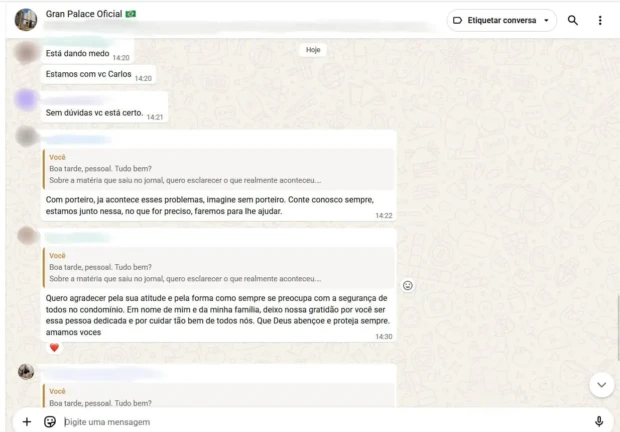620x432 pixels.
Task: Start recording with the microphone icon
Action: pyautogui.click(x=599, y=422)
